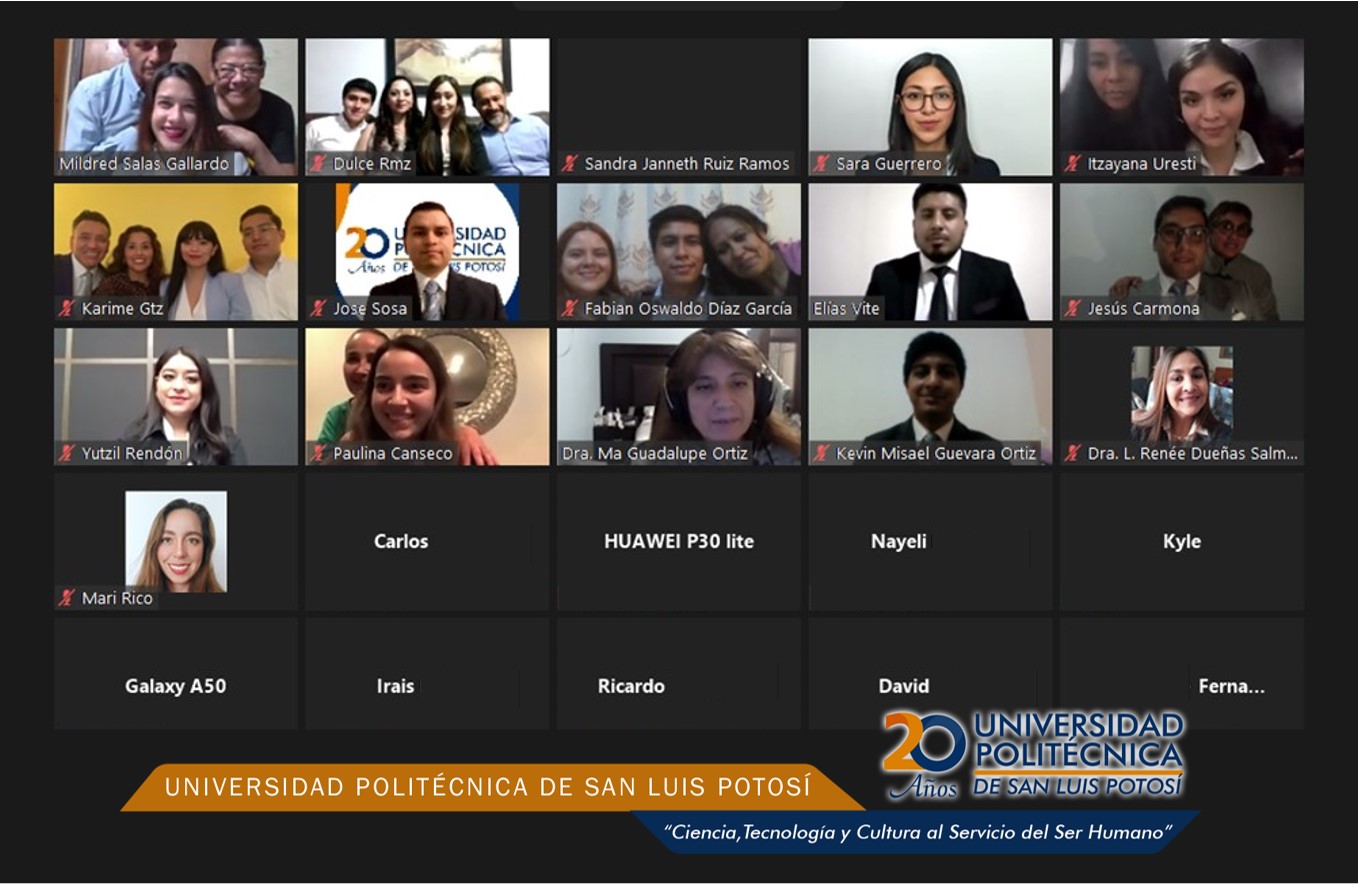The image size is (1358, 884).
Task: Click the Universidad Politécnica 20 Años logo
Action: [1032, 755]
